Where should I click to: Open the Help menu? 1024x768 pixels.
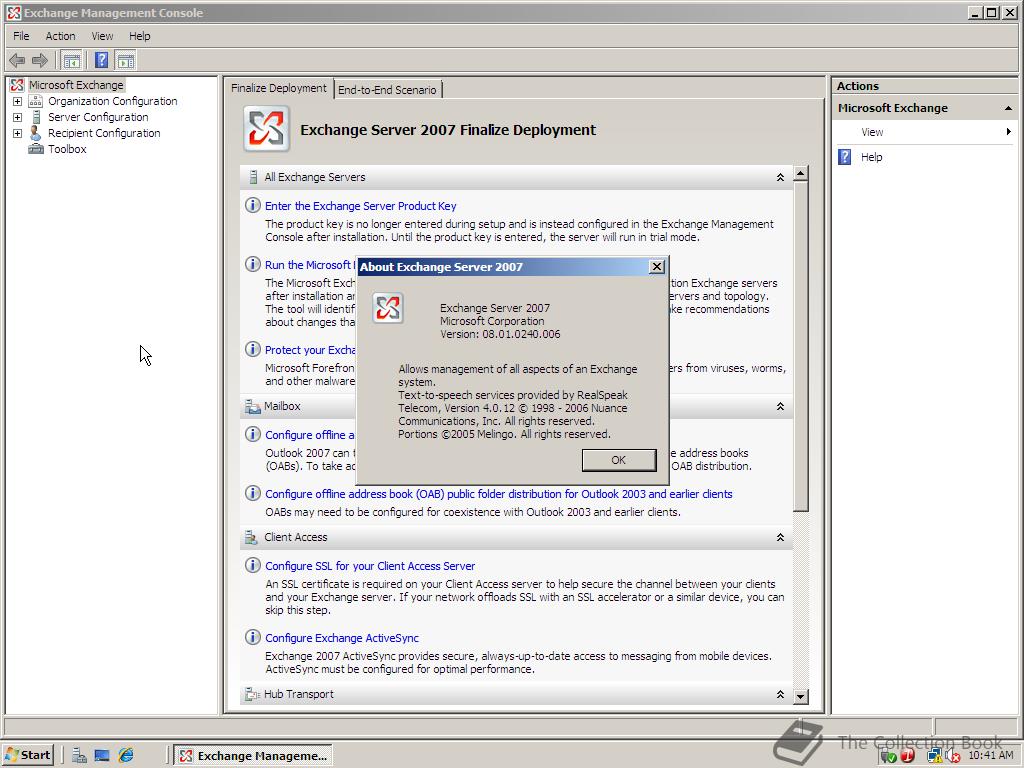tap(139, 36)
